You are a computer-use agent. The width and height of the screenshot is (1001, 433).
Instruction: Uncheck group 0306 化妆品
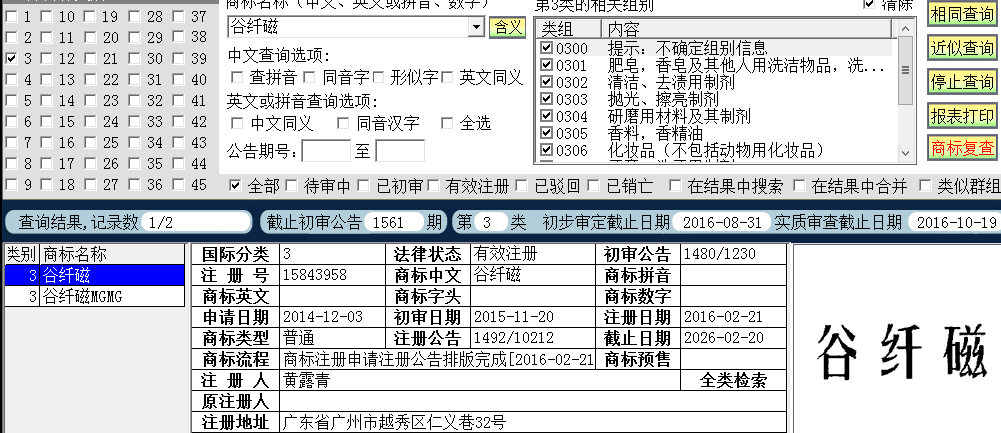click(x=546, y=150)
